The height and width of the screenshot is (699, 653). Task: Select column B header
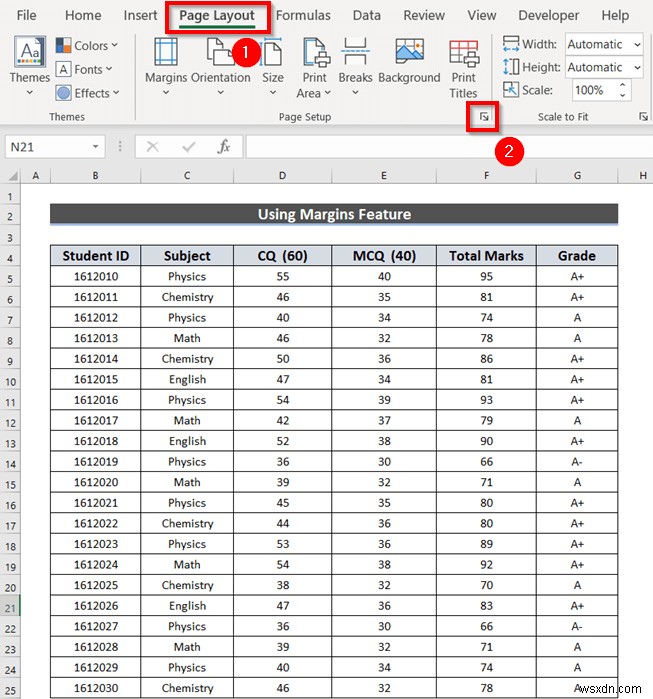click(95, 176)
